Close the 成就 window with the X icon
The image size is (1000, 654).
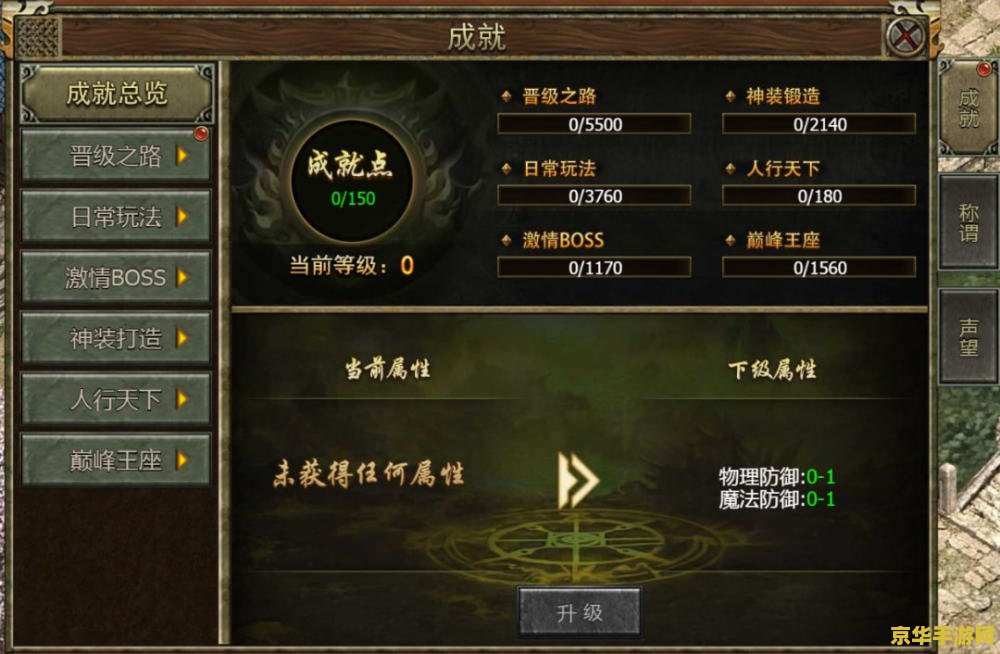point(905,37)
